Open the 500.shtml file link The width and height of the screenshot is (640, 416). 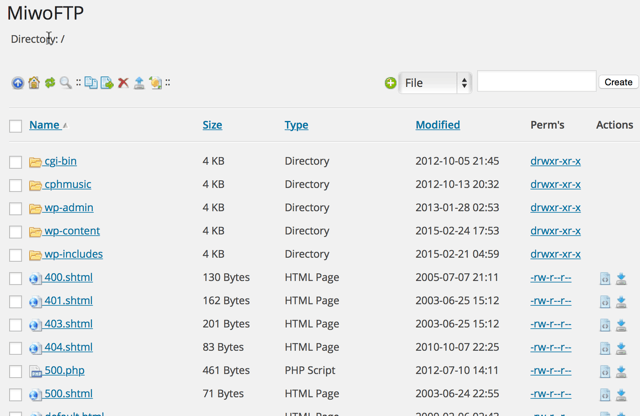[69, 394]
